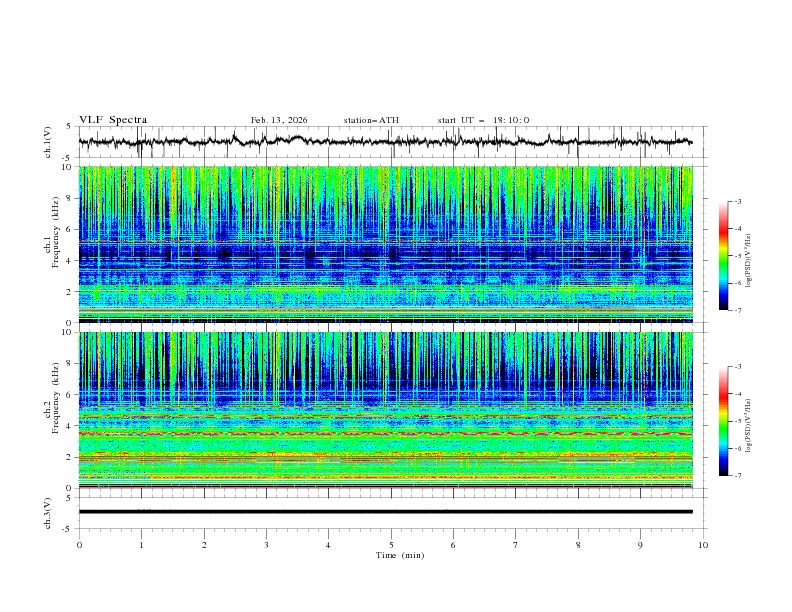Click the lower "log(PSD)(V²/Hz)" colorbar label
This screenshot has height=612, width=792.
[x=749, y=426]
